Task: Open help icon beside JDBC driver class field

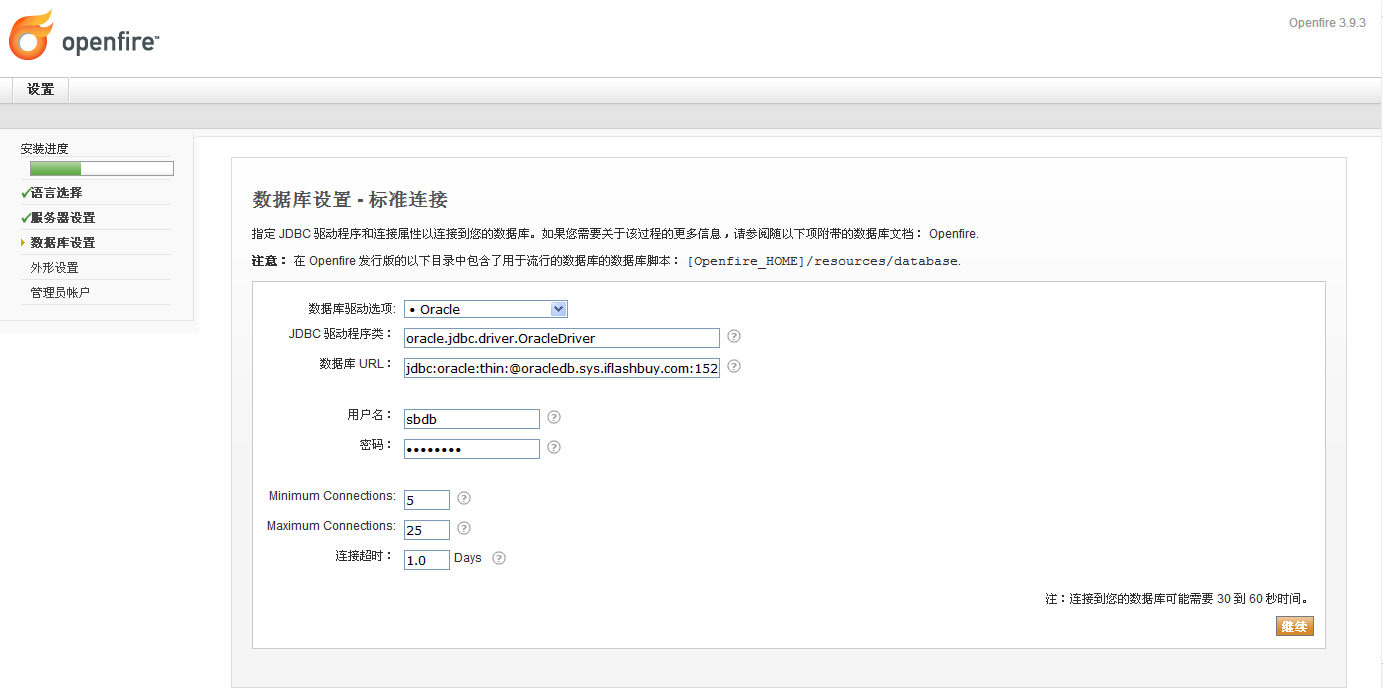Action: point(734,336)
